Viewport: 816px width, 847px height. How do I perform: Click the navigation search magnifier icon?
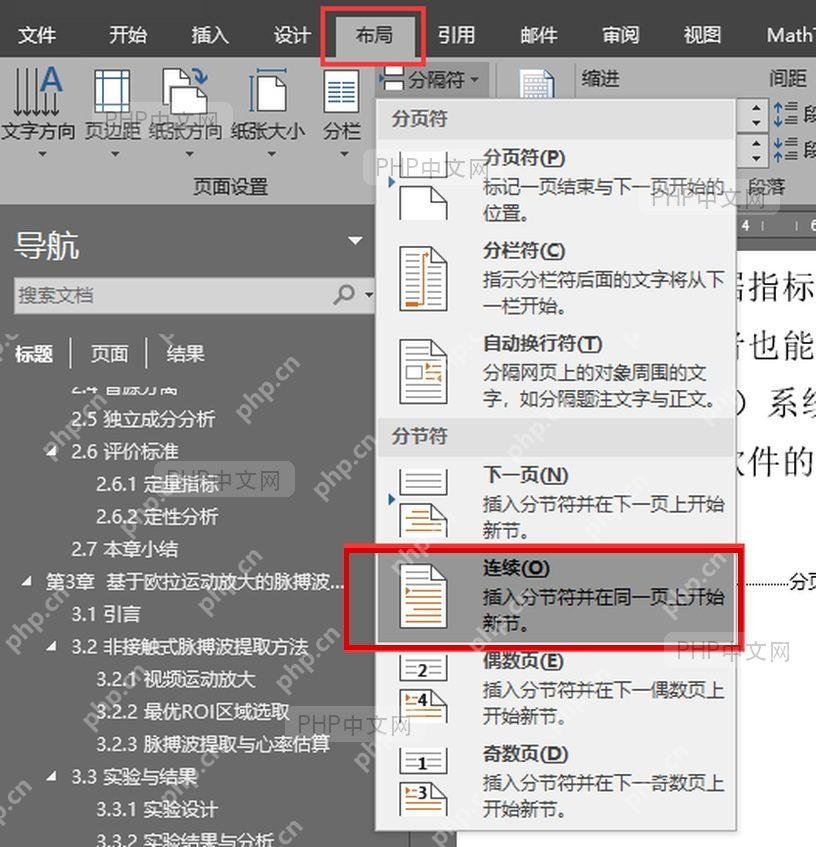(343, 295)
